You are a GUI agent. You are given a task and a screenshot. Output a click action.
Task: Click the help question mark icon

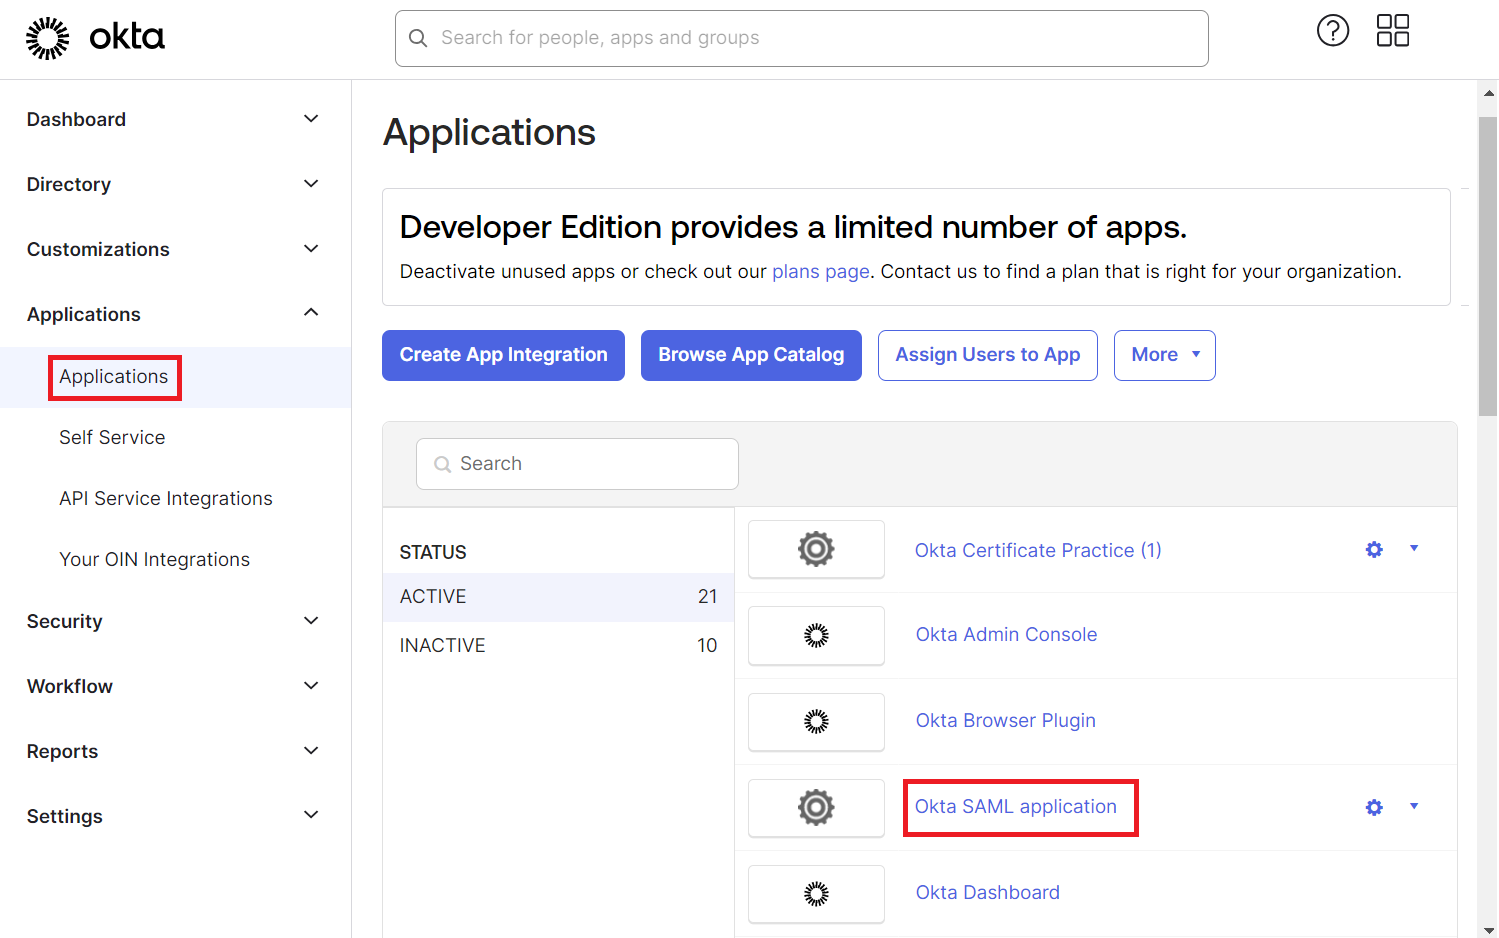(1332, 31)
